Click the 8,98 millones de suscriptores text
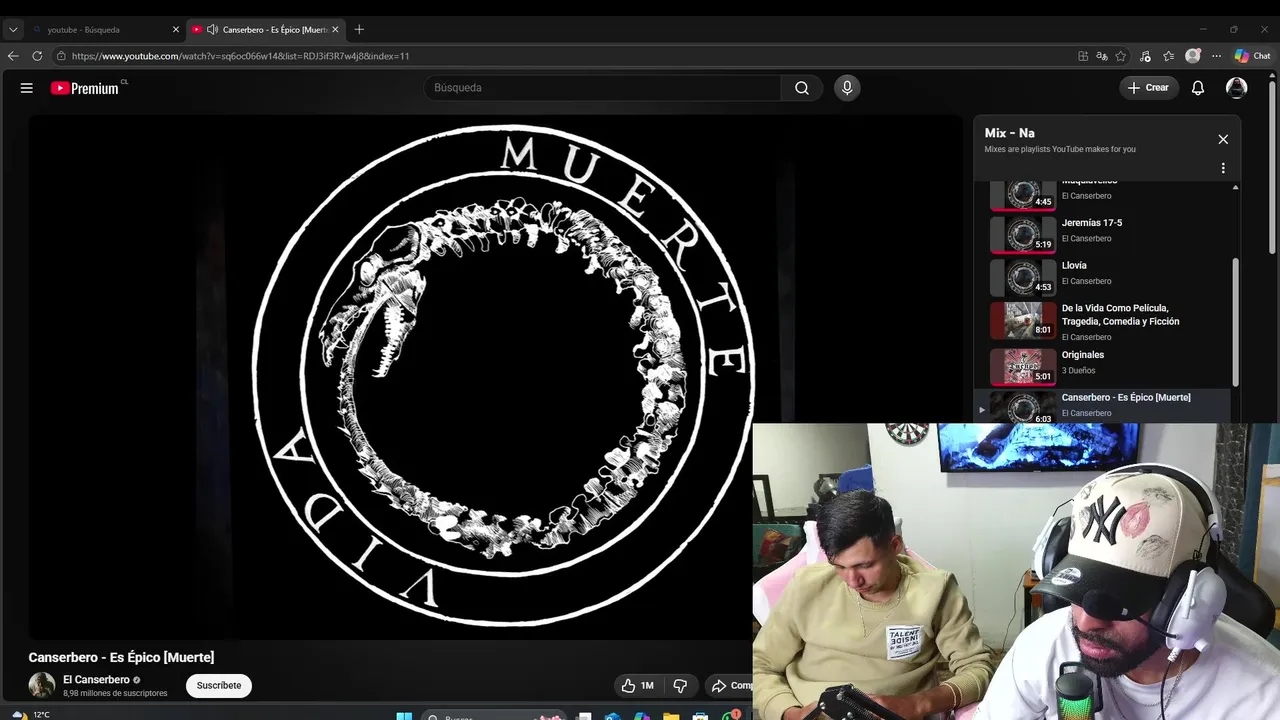Viewport: 1280px width, 720px height. [115, 693]
